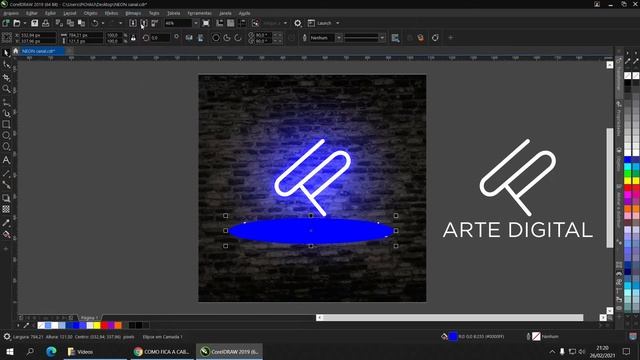The width and height of the screenshot is (640, 360).
Task: Select the Freehand curve tool
Action: [6, 102]
